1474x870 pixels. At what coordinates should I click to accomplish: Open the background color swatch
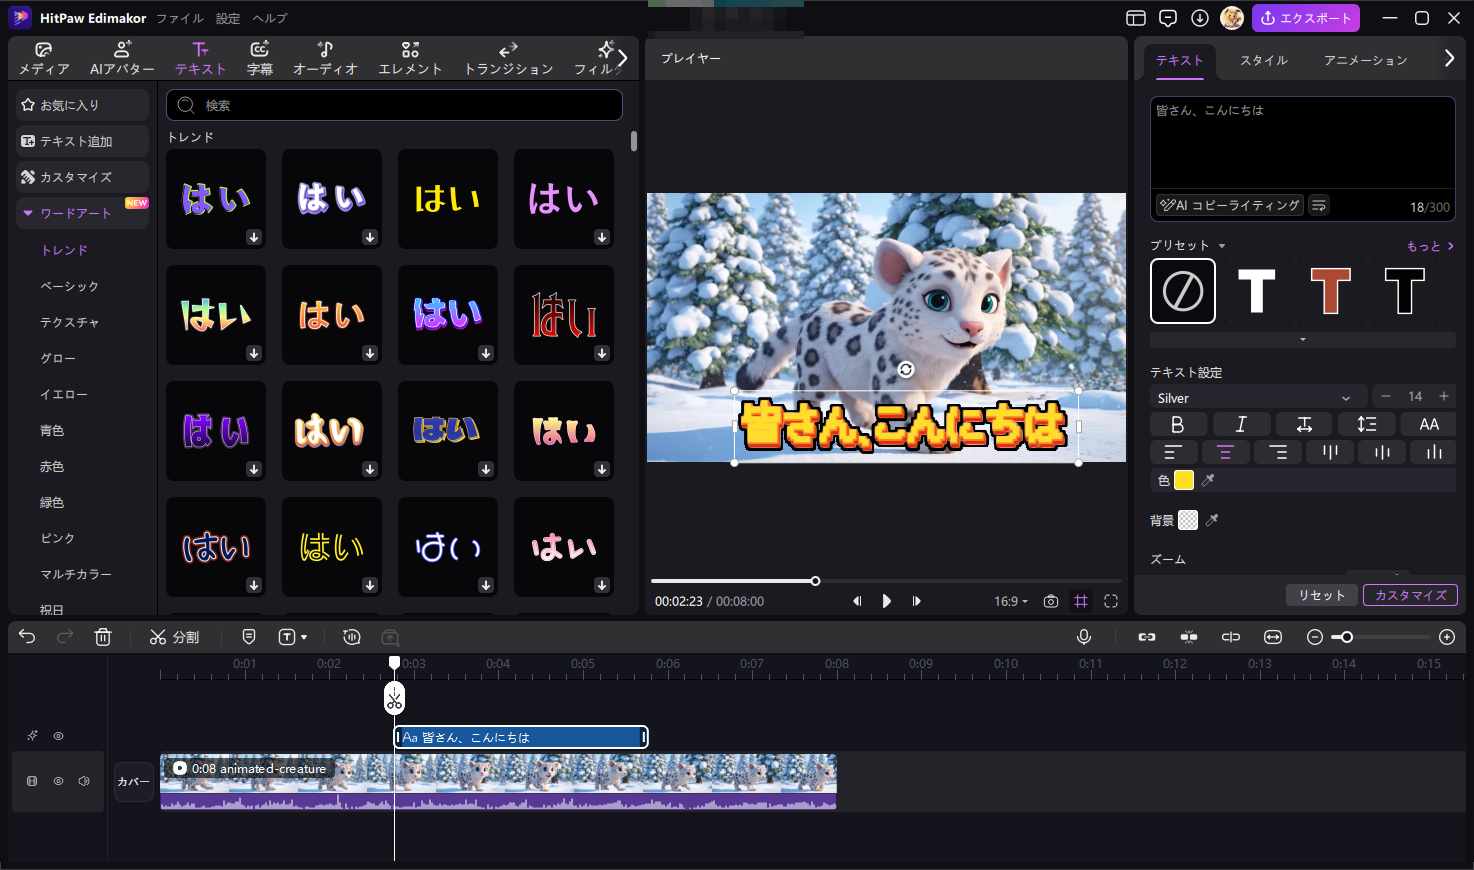1187,520
